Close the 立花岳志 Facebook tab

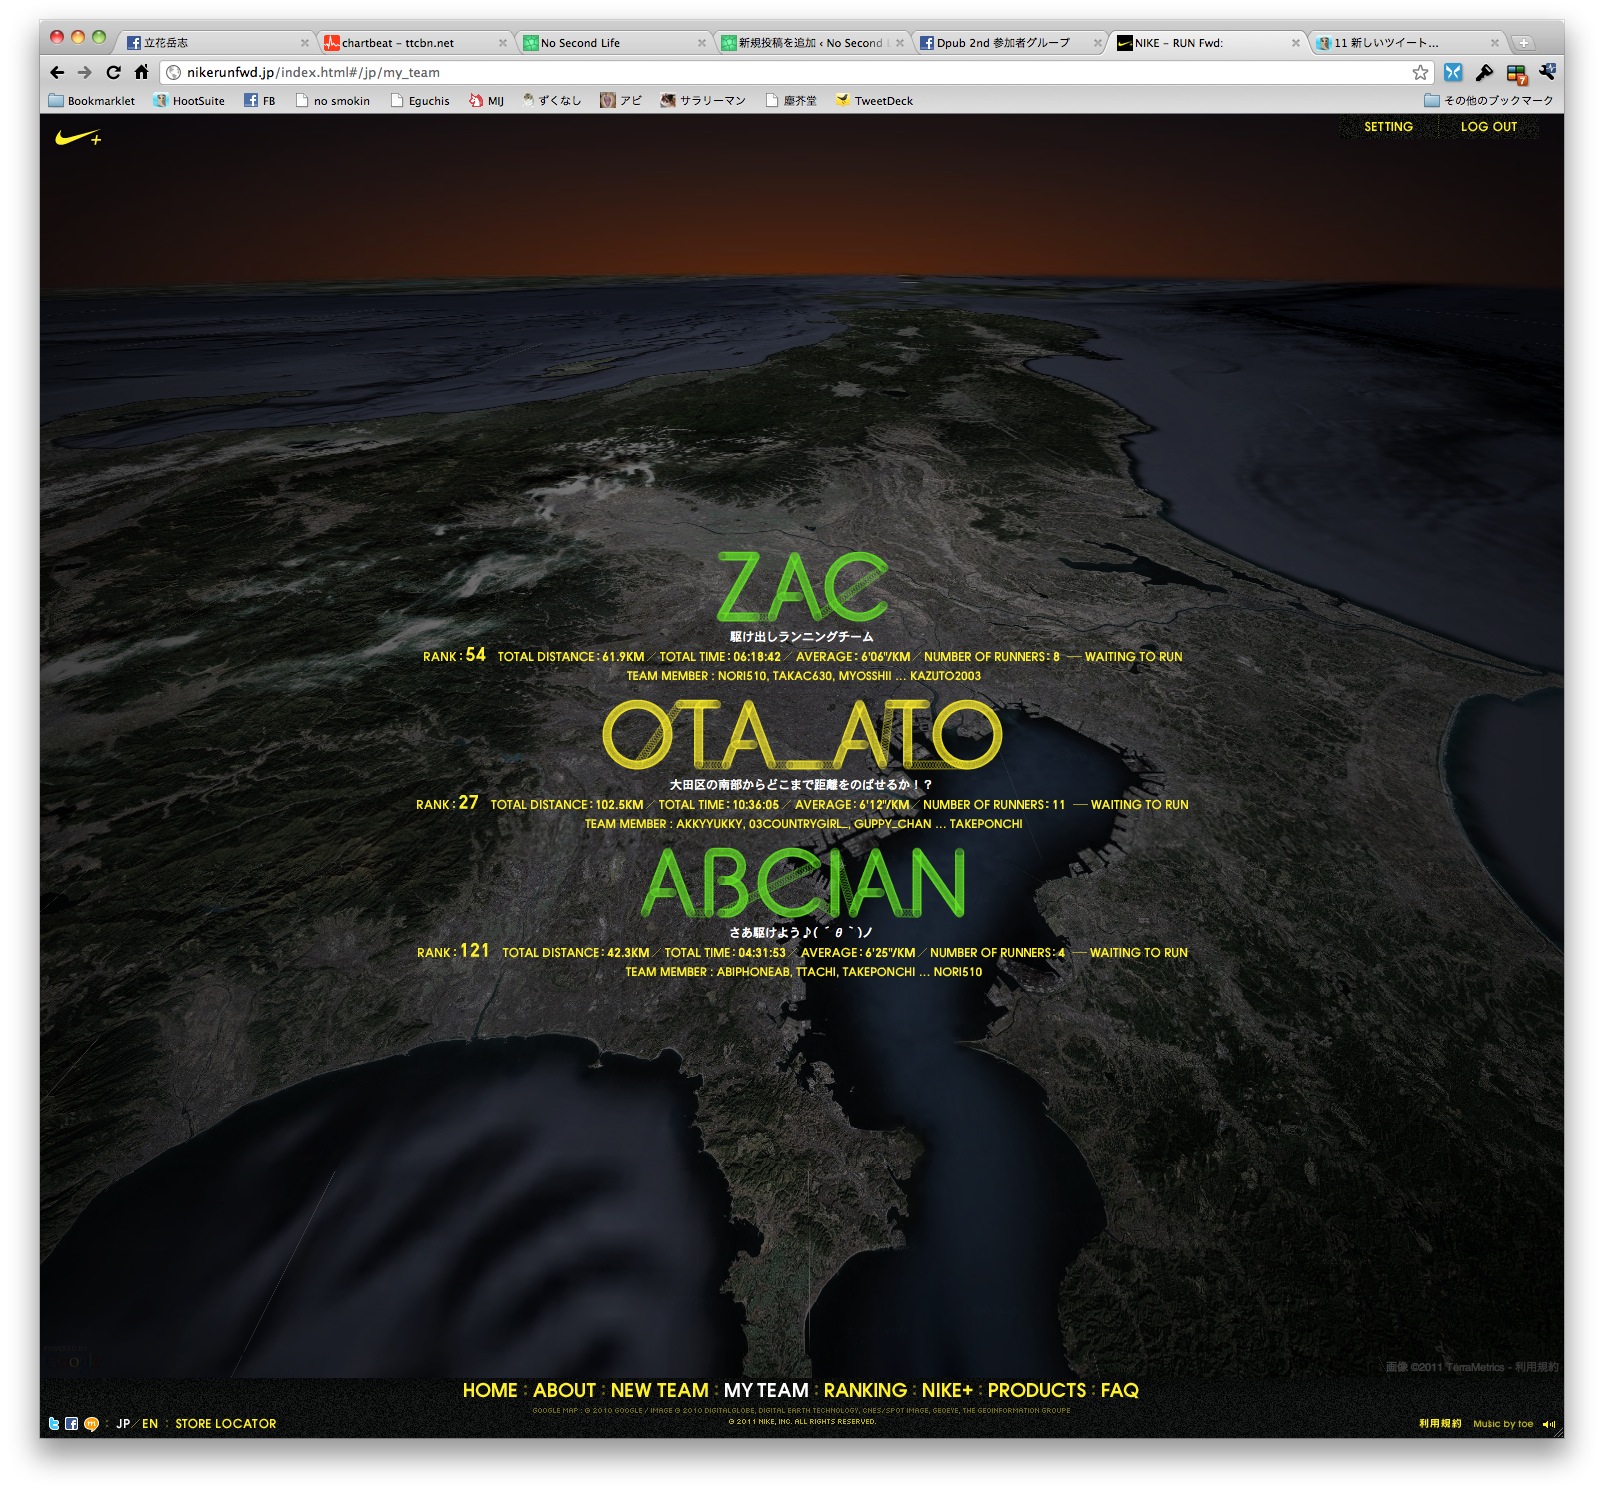[x=305, y=43]
